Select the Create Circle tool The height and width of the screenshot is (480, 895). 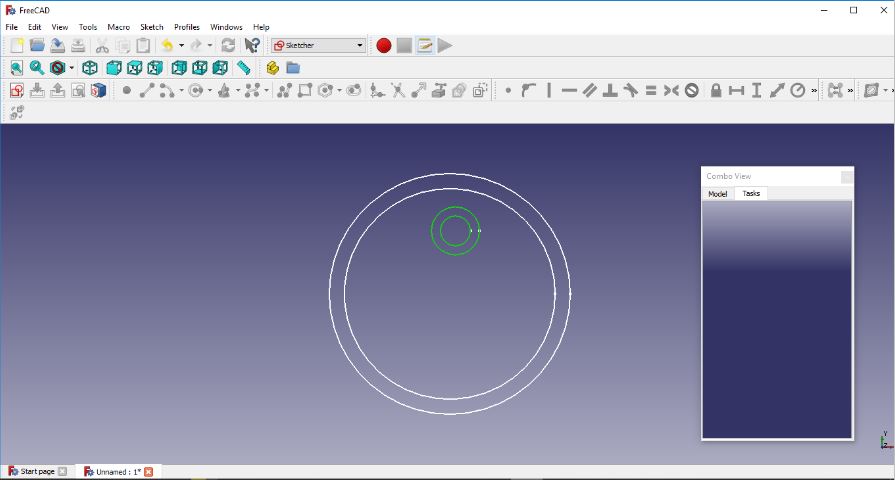pos(196,90)
